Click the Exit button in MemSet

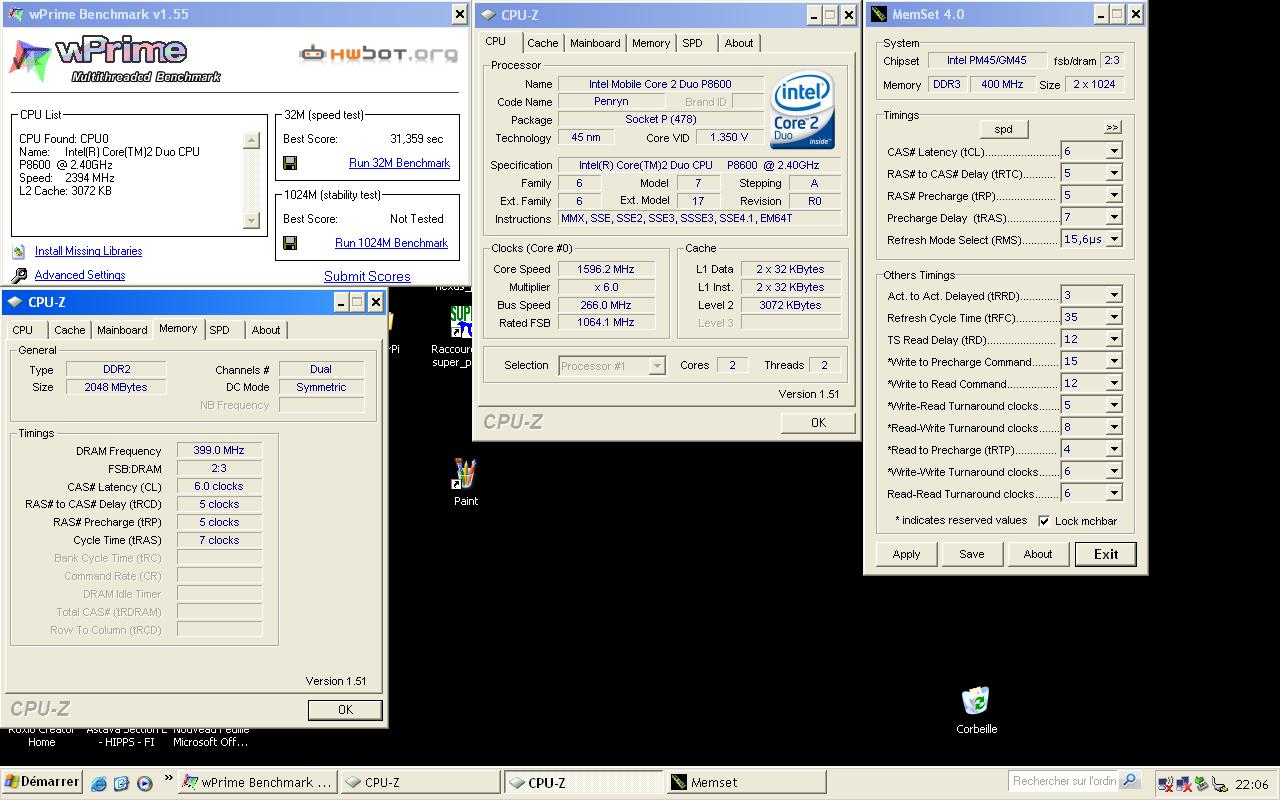1106,554
